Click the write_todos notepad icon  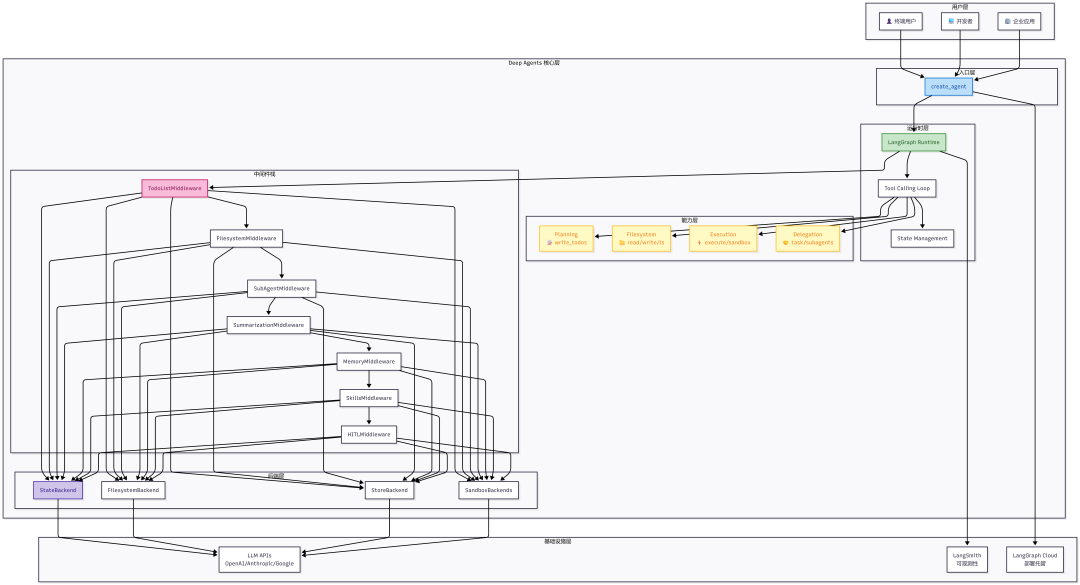tap(550, 243)
